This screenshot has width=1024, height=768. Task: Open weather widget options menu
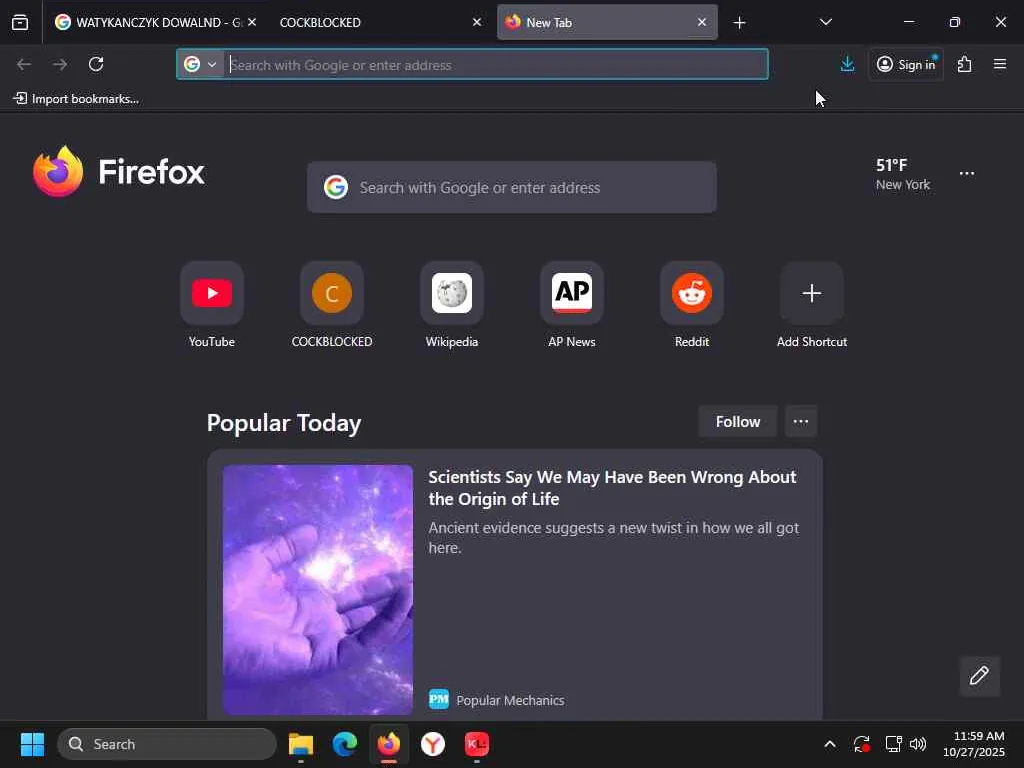coord(967,174)
